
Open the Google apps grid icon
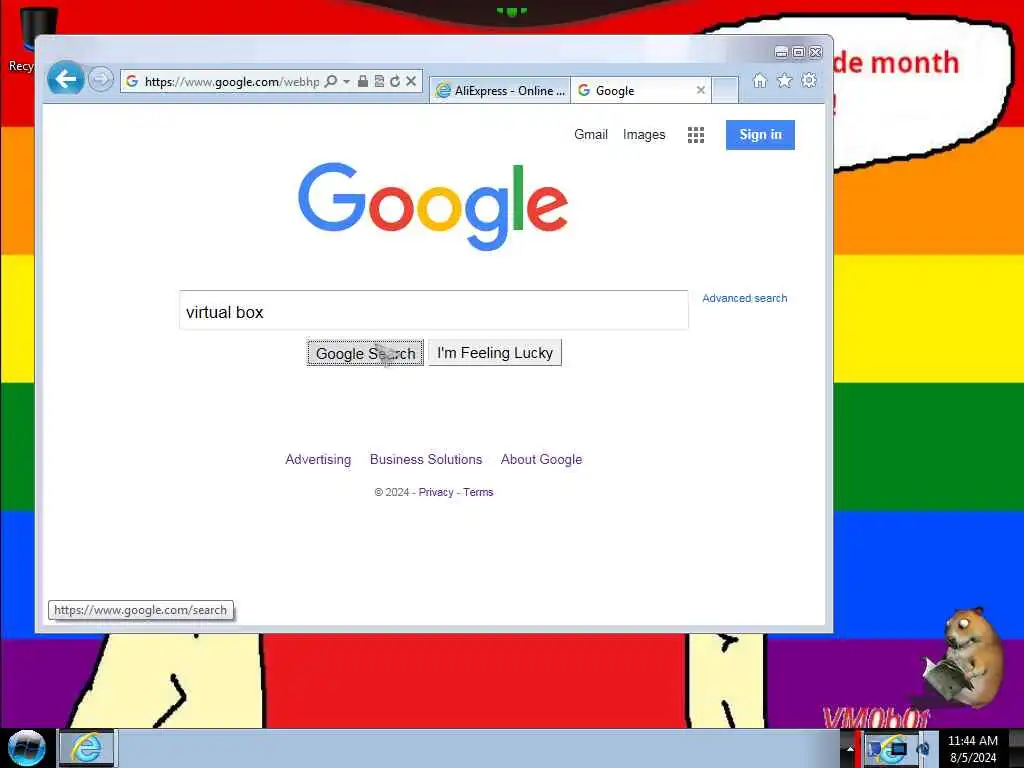pos(696,135)
